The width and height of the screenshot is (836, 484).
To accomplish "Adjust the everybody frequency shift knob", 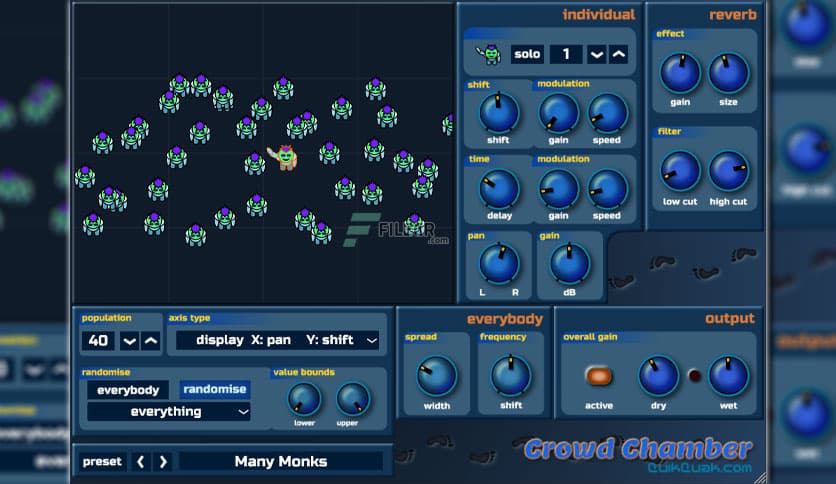I will pos(511,376).
